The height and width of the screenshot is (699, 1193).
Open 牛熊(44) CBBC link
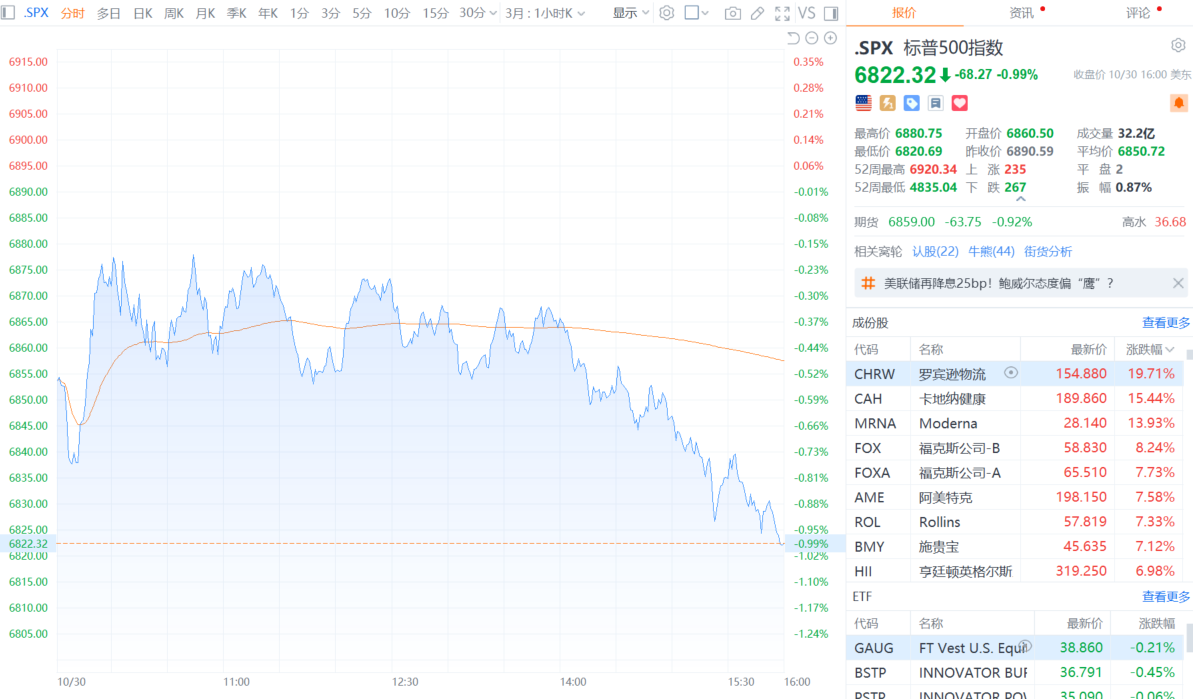click(991, 251)
